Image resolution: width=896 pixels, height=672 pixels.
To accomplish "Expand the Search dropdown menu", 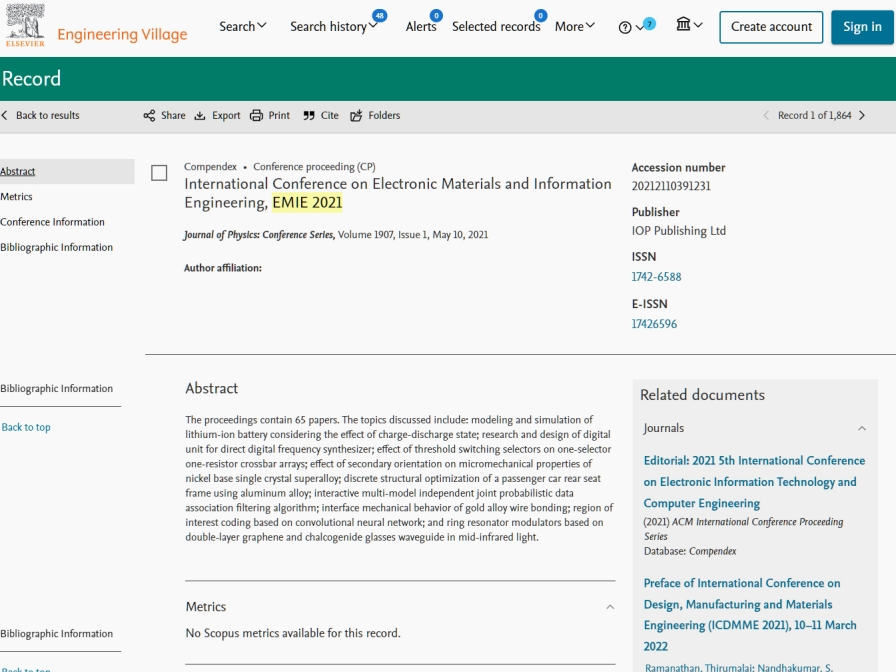I will tap(243, 27).
